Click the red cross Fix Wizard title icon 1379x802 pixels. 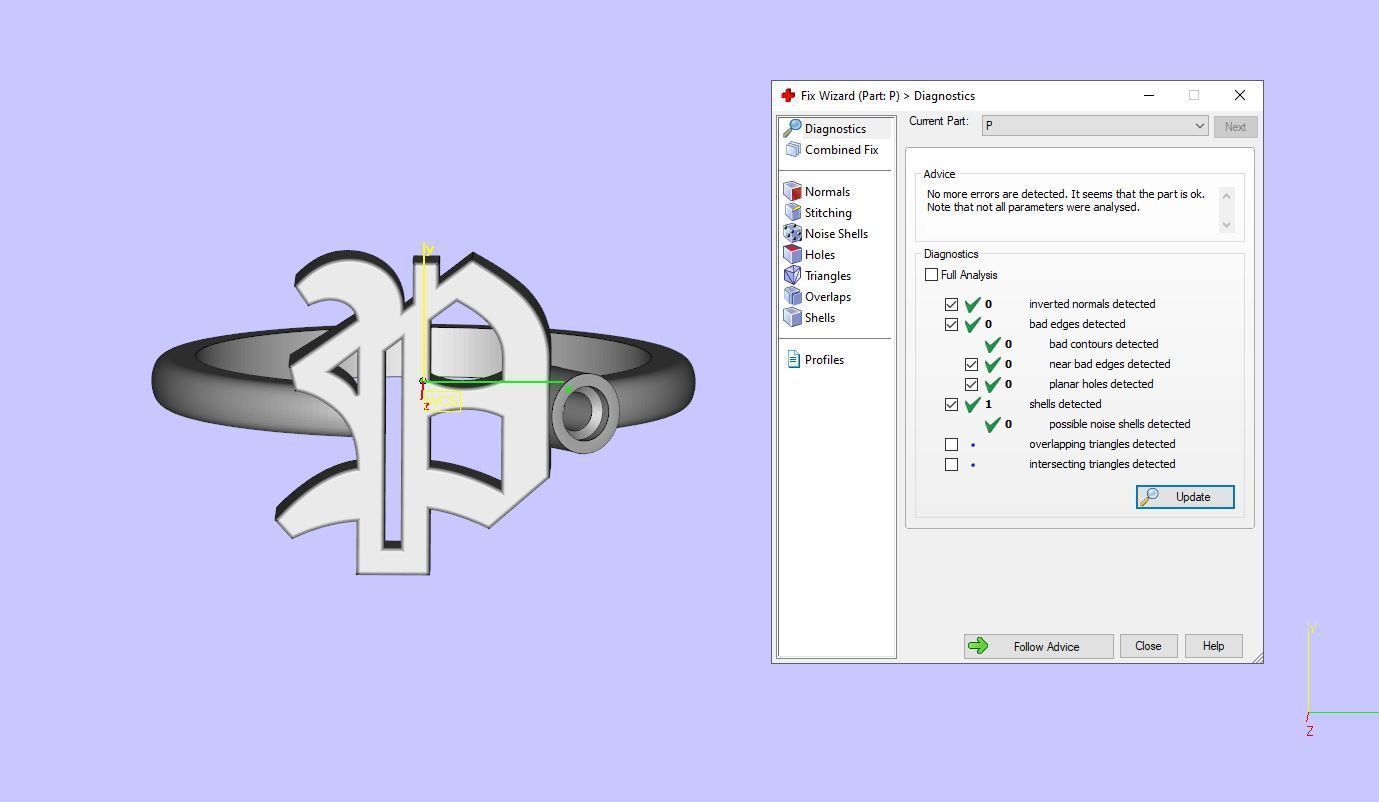pyautogui.click(x=788, y=95)
